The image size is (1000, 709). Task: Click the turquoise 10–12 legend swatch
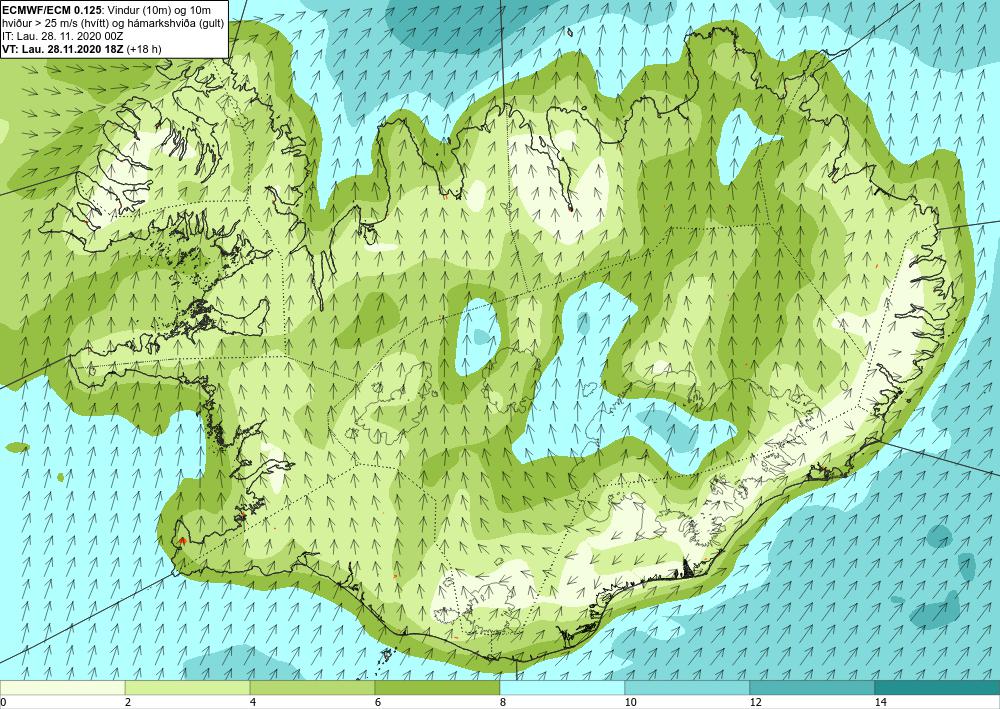click(688, 687)
